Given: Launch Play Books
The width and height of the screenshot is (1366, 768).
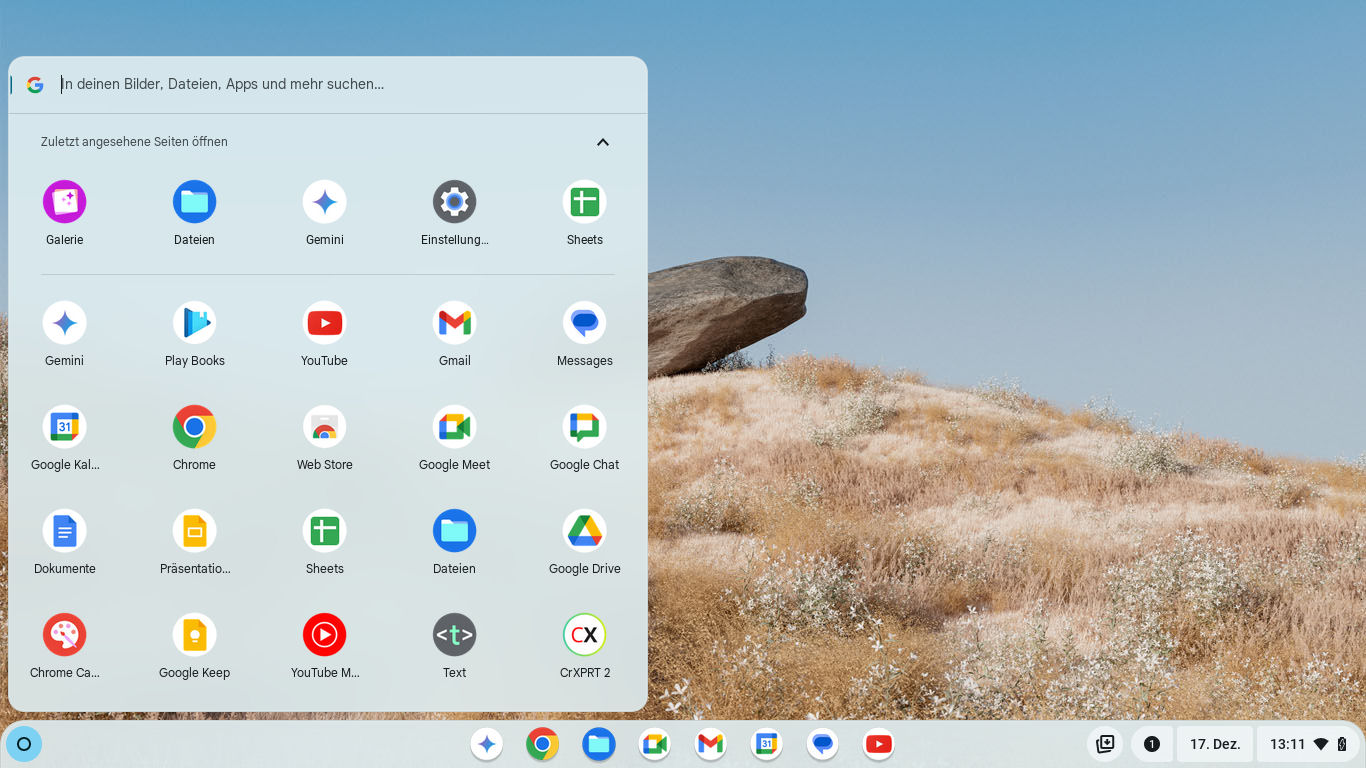Looking at the screenshot, I should point(194,323).
